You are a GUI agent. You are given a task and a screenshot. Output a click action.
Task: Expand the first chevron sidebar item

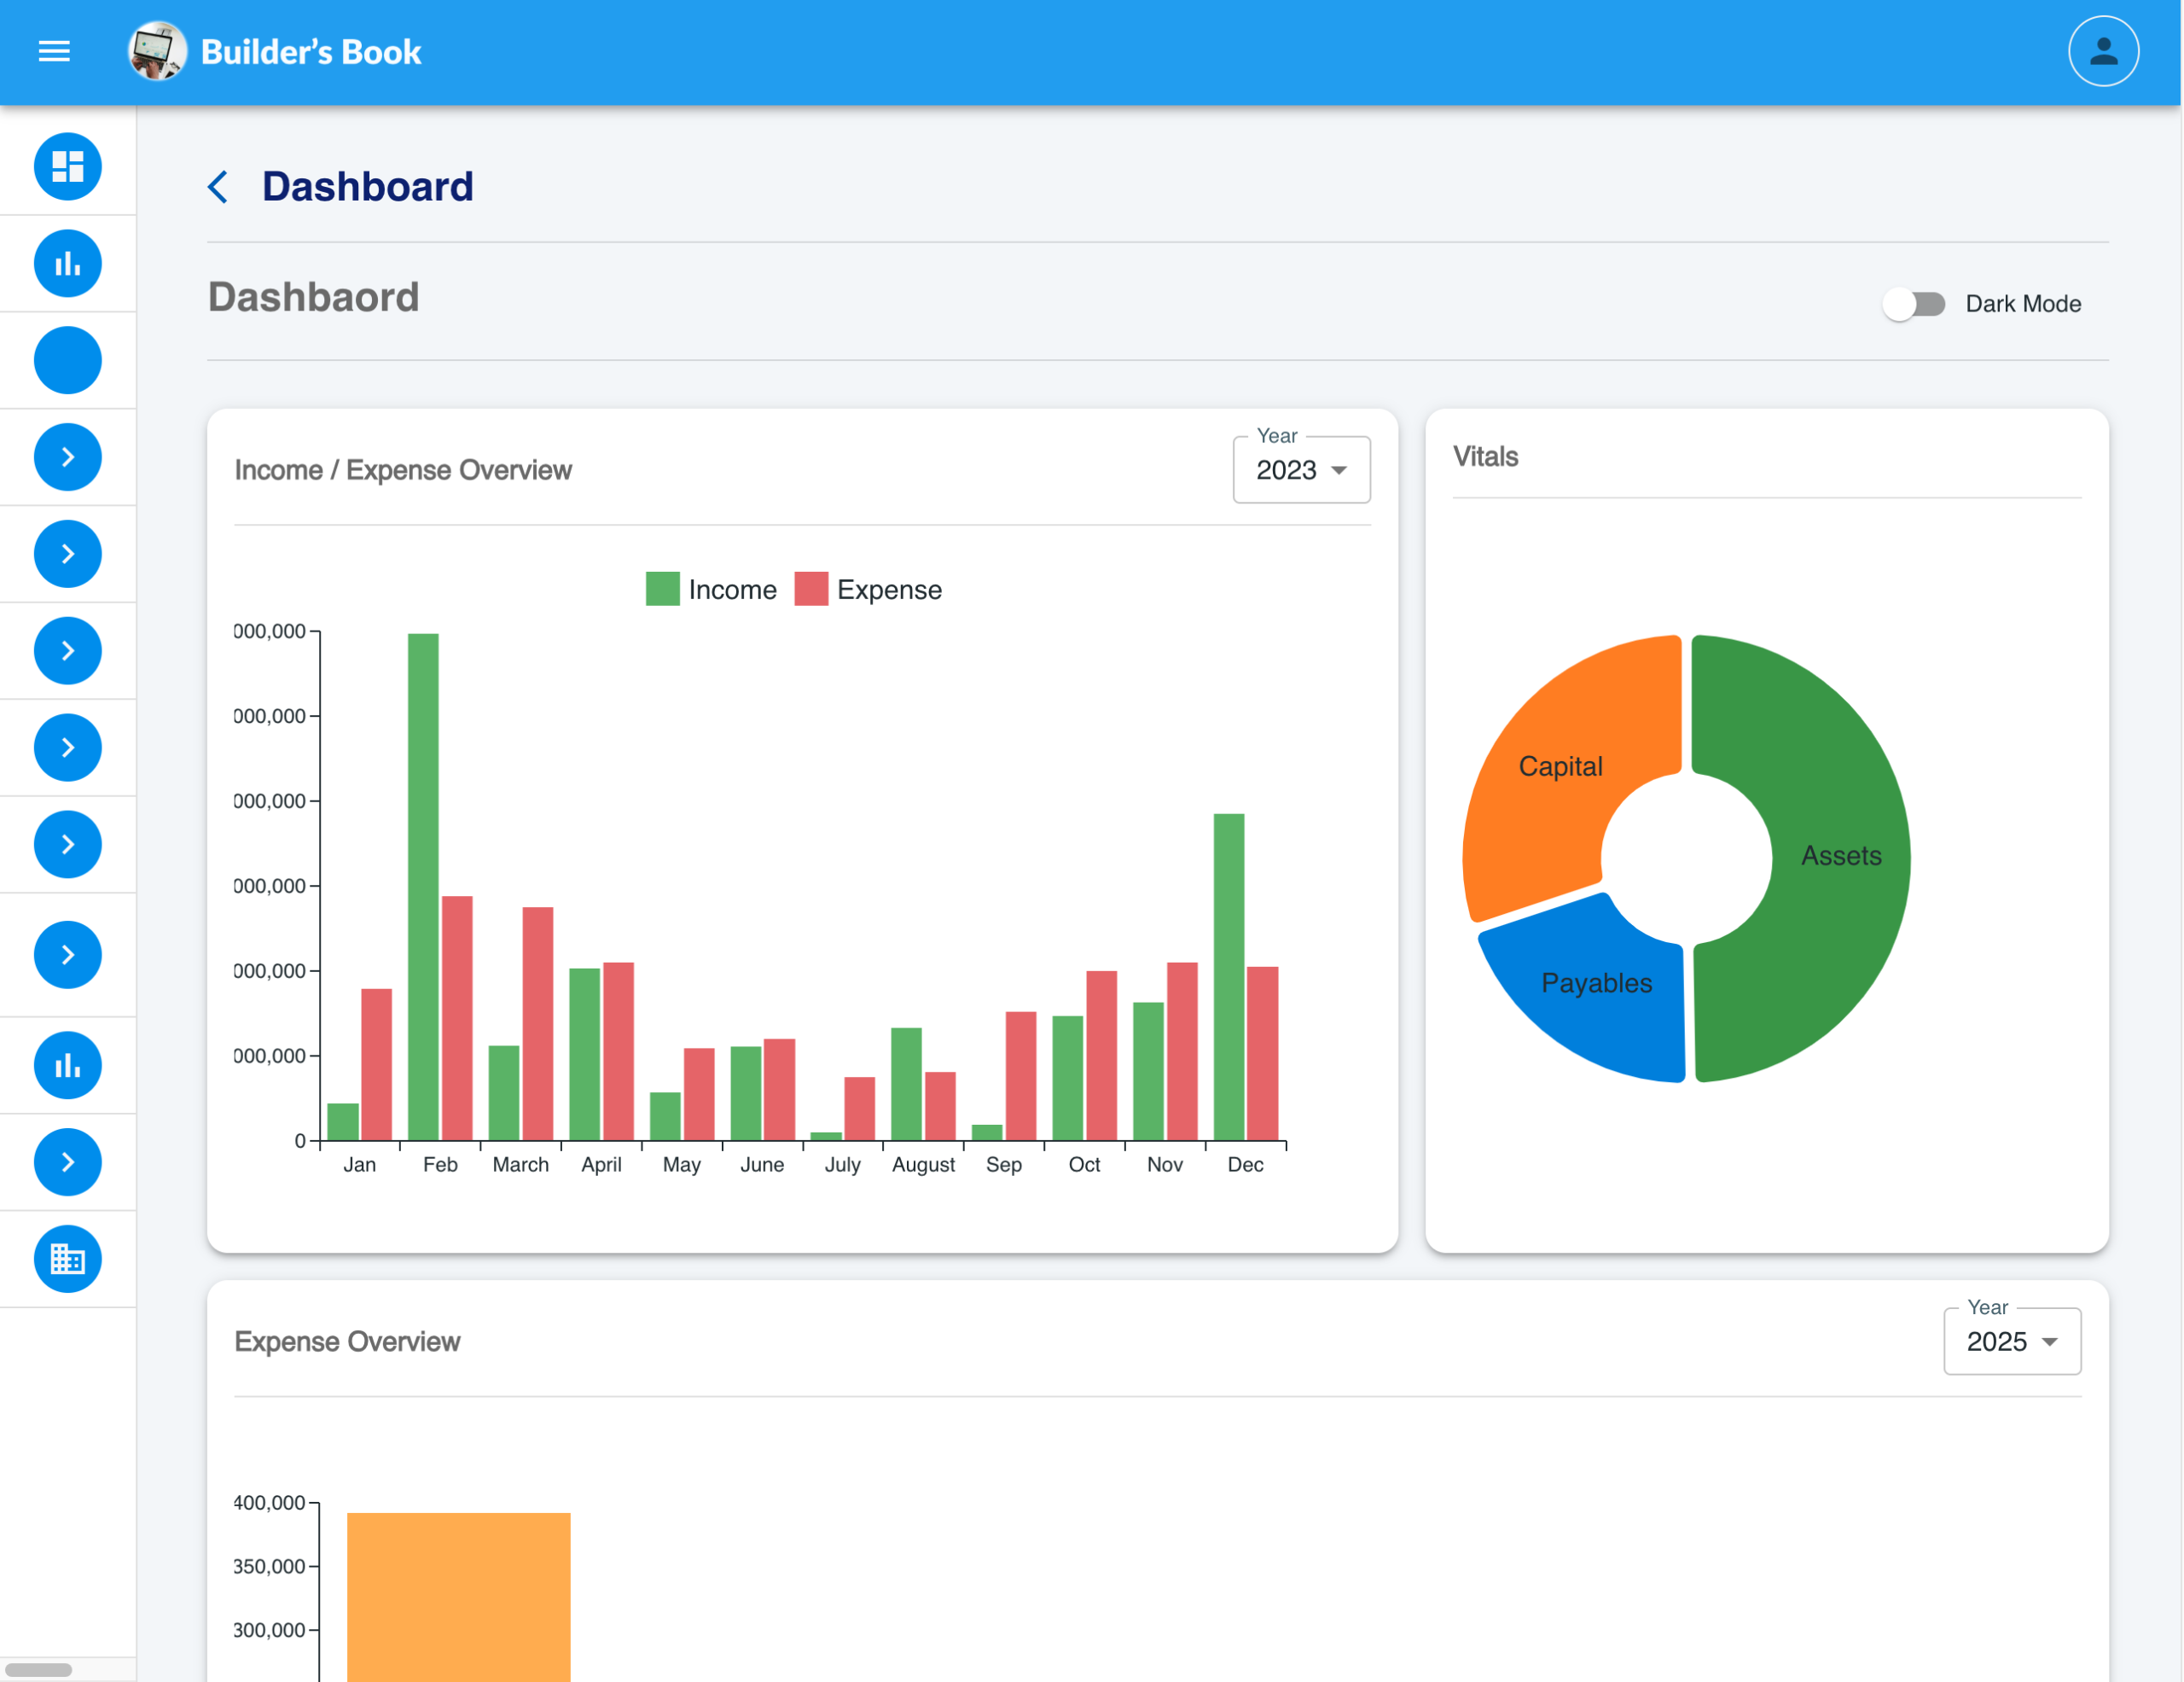(68, 457)
